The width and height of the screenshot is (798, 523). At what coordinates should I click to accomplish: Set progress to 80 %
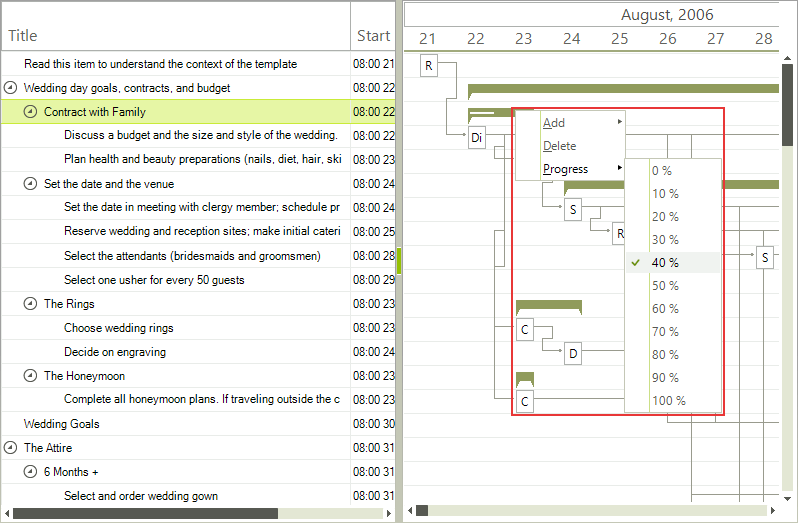pos(672,354)
